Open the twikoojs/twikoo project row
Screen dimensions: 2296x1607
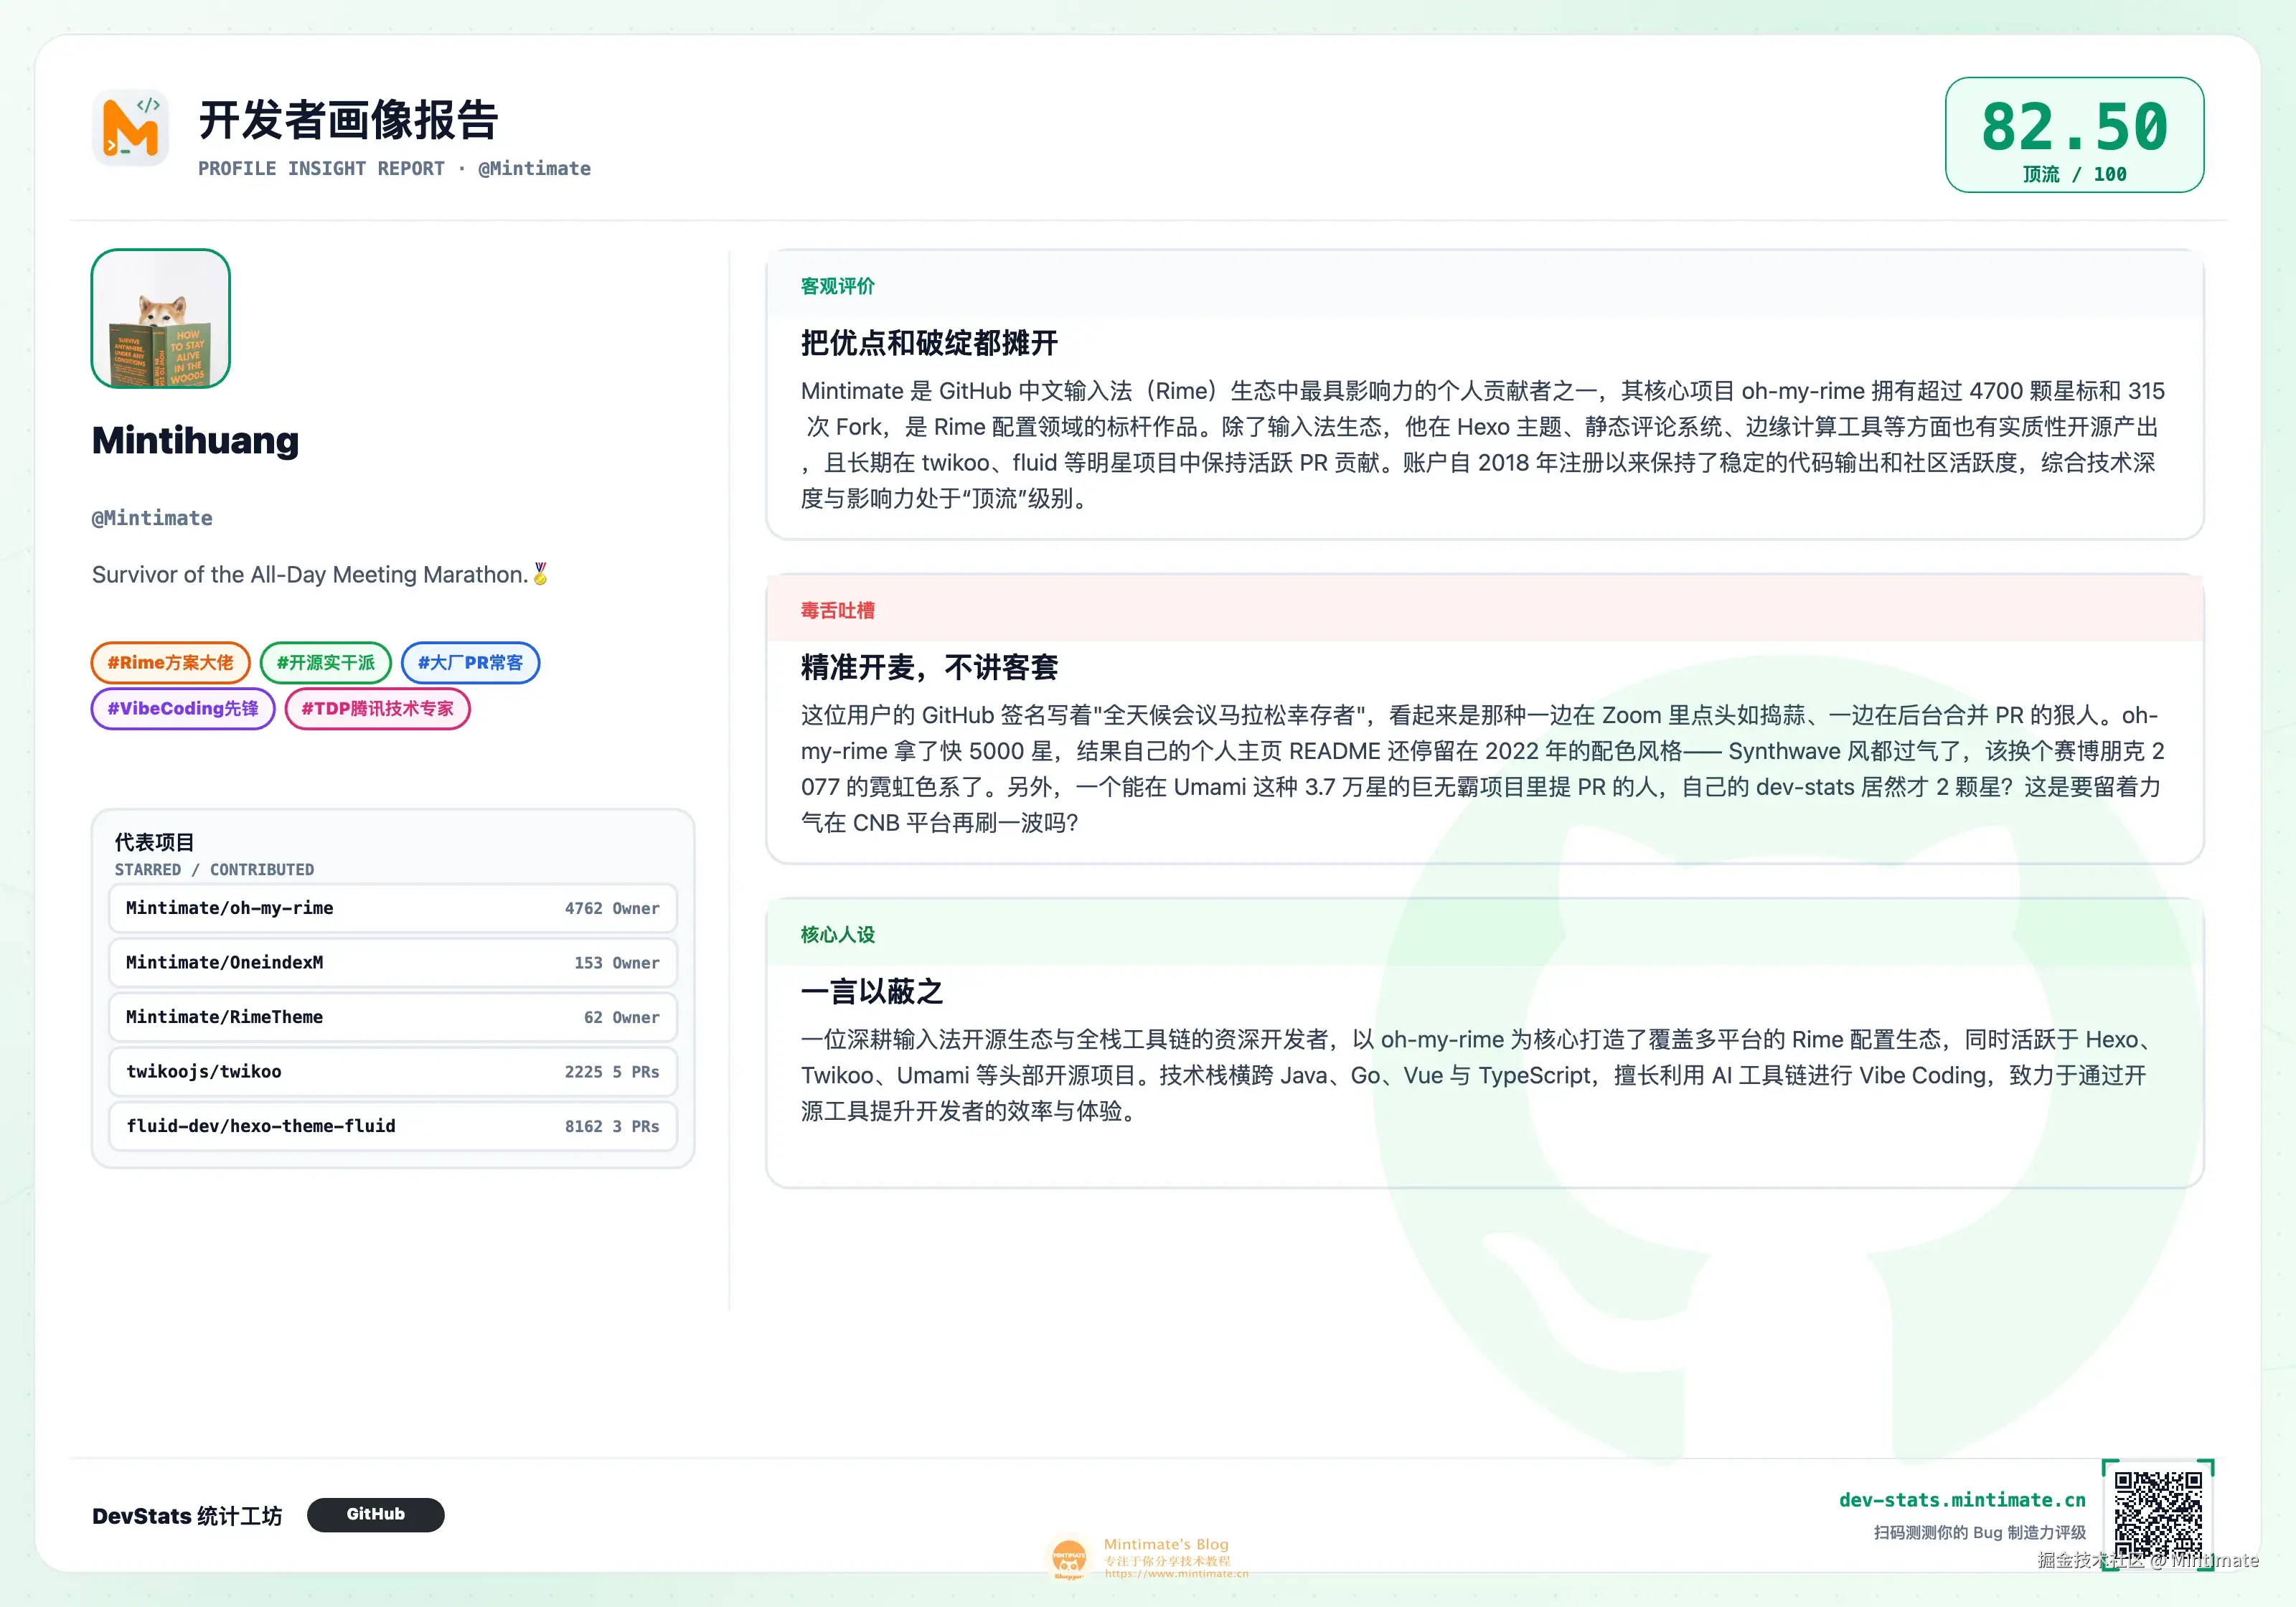[393, 1071]
